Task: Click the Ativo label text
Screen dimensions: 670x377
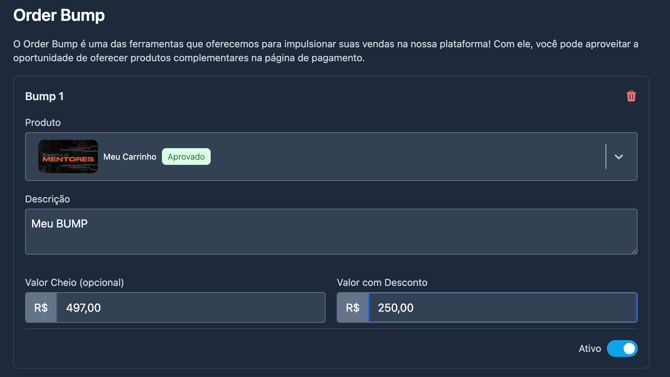Action: 590,349
